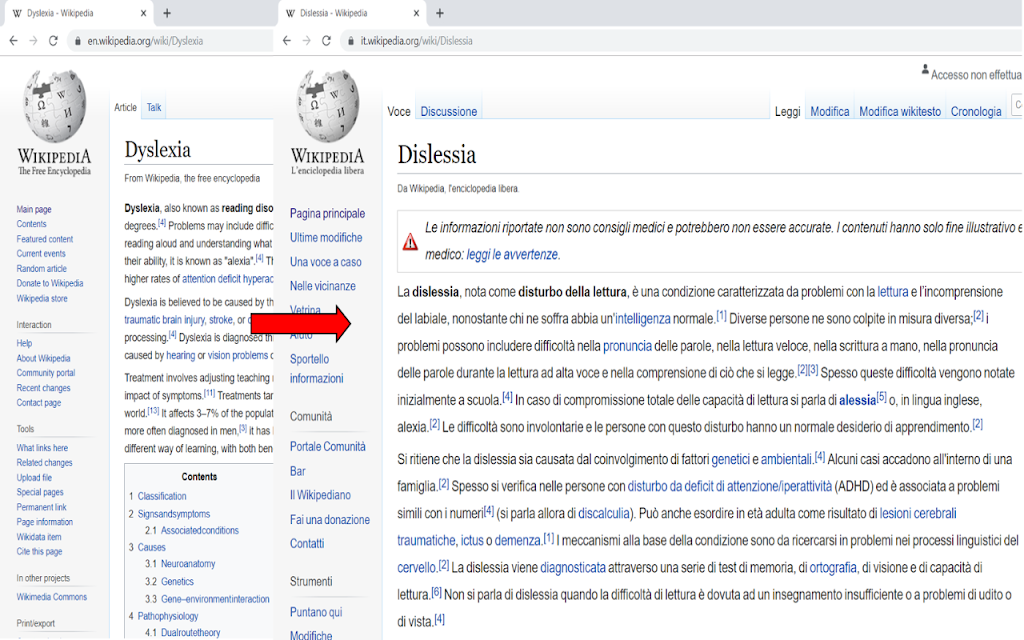Click search box at right of Cronologia

coord(1017,104)
